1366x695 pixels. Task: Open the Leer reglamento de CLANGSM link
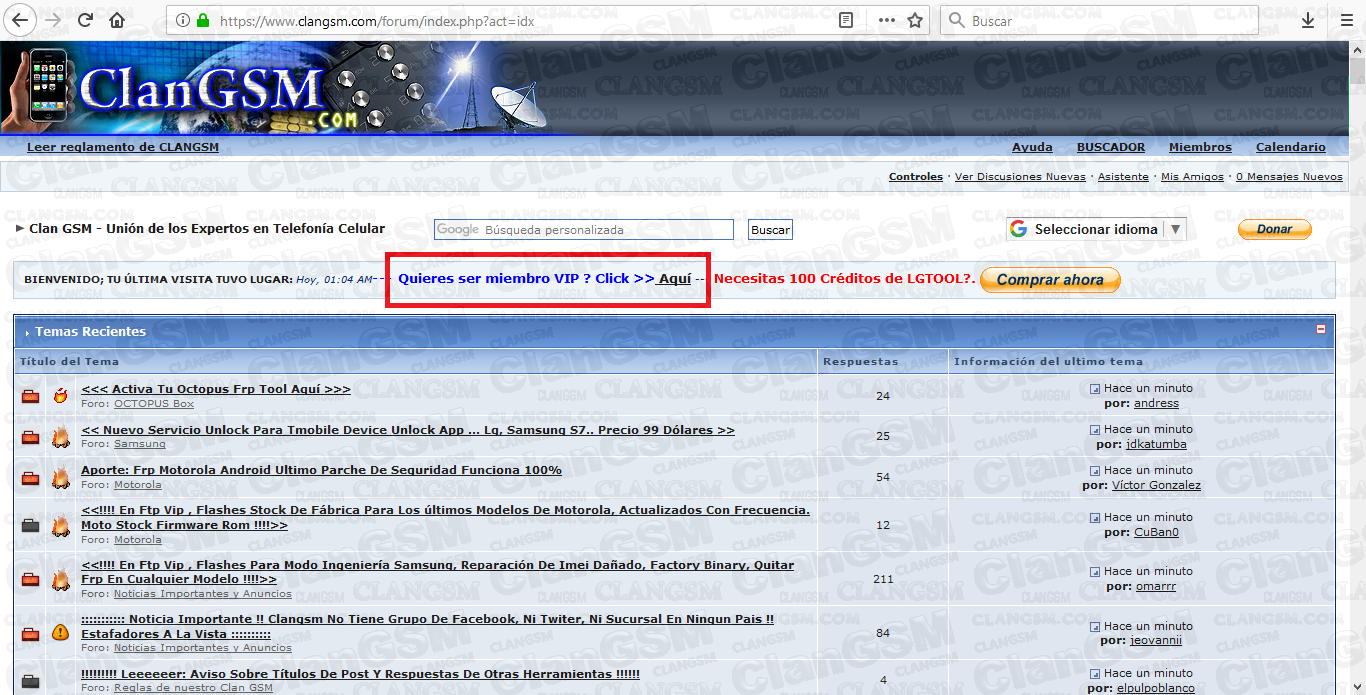tap(123, 147)
